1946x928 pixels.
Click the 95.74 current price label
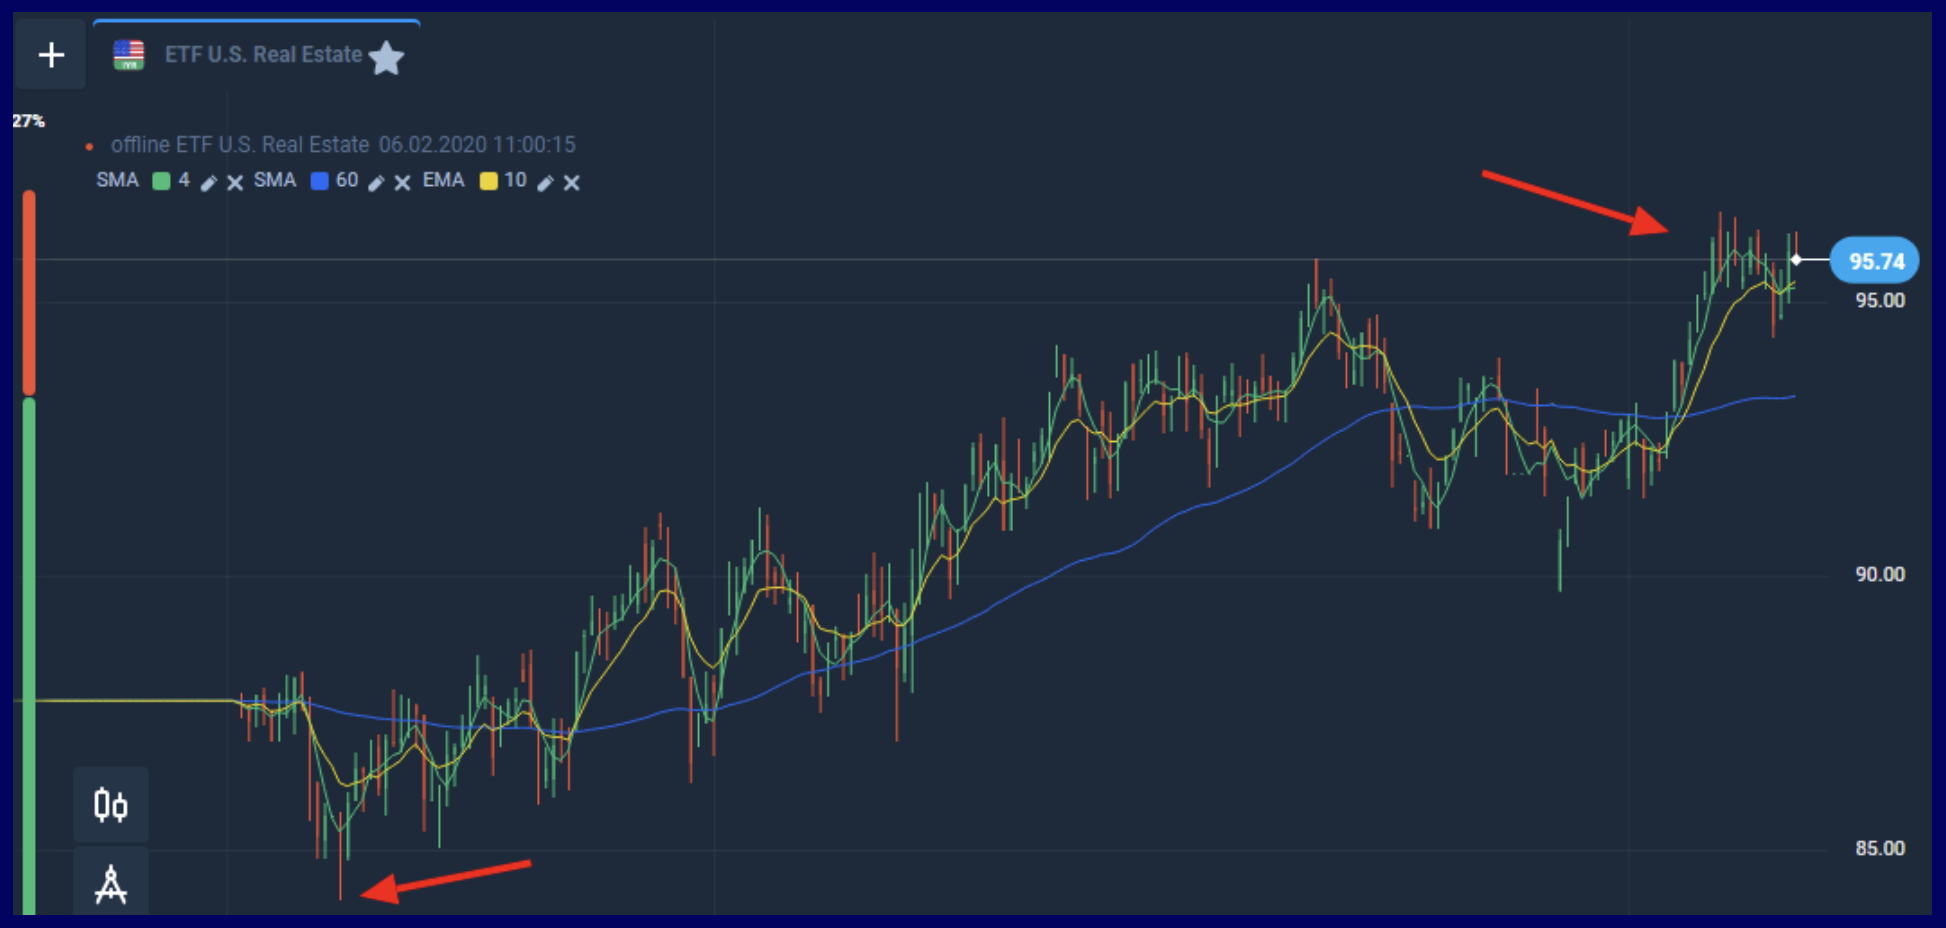pos(1874,261)
